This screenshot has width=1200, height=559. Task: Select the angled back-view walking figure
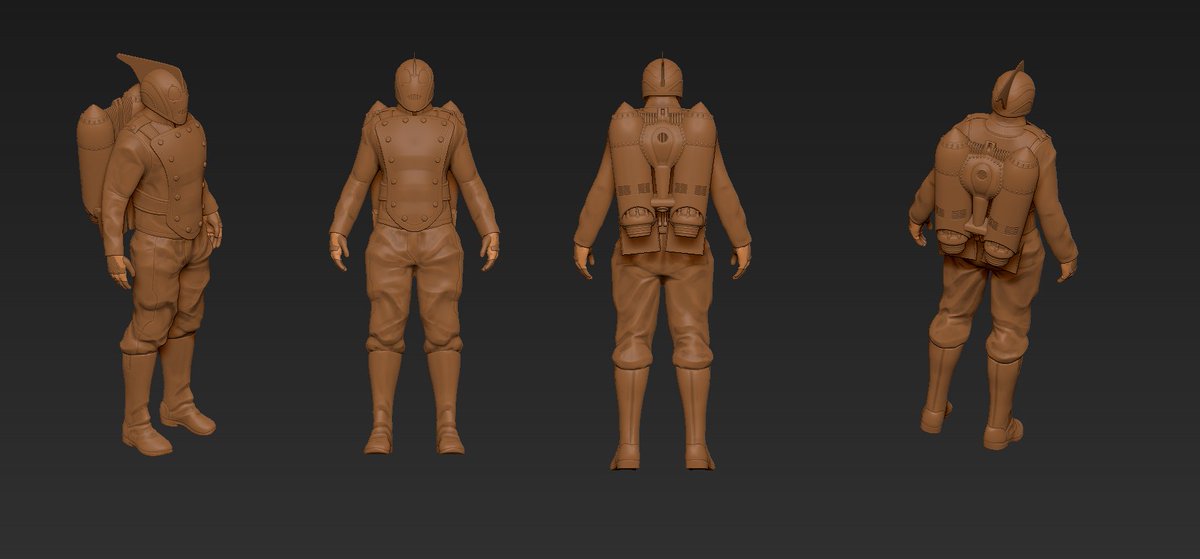coord(992,255)
